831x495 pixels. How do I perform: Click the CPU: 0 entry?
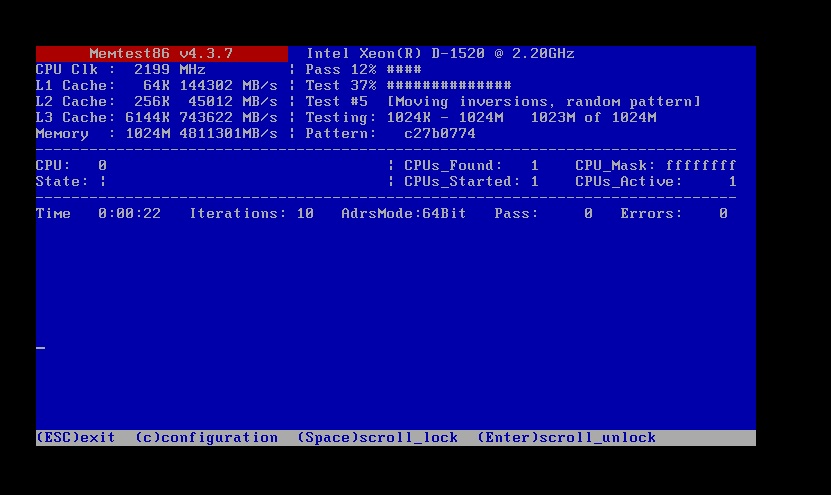pyautogui.click(x=71, y=165)
